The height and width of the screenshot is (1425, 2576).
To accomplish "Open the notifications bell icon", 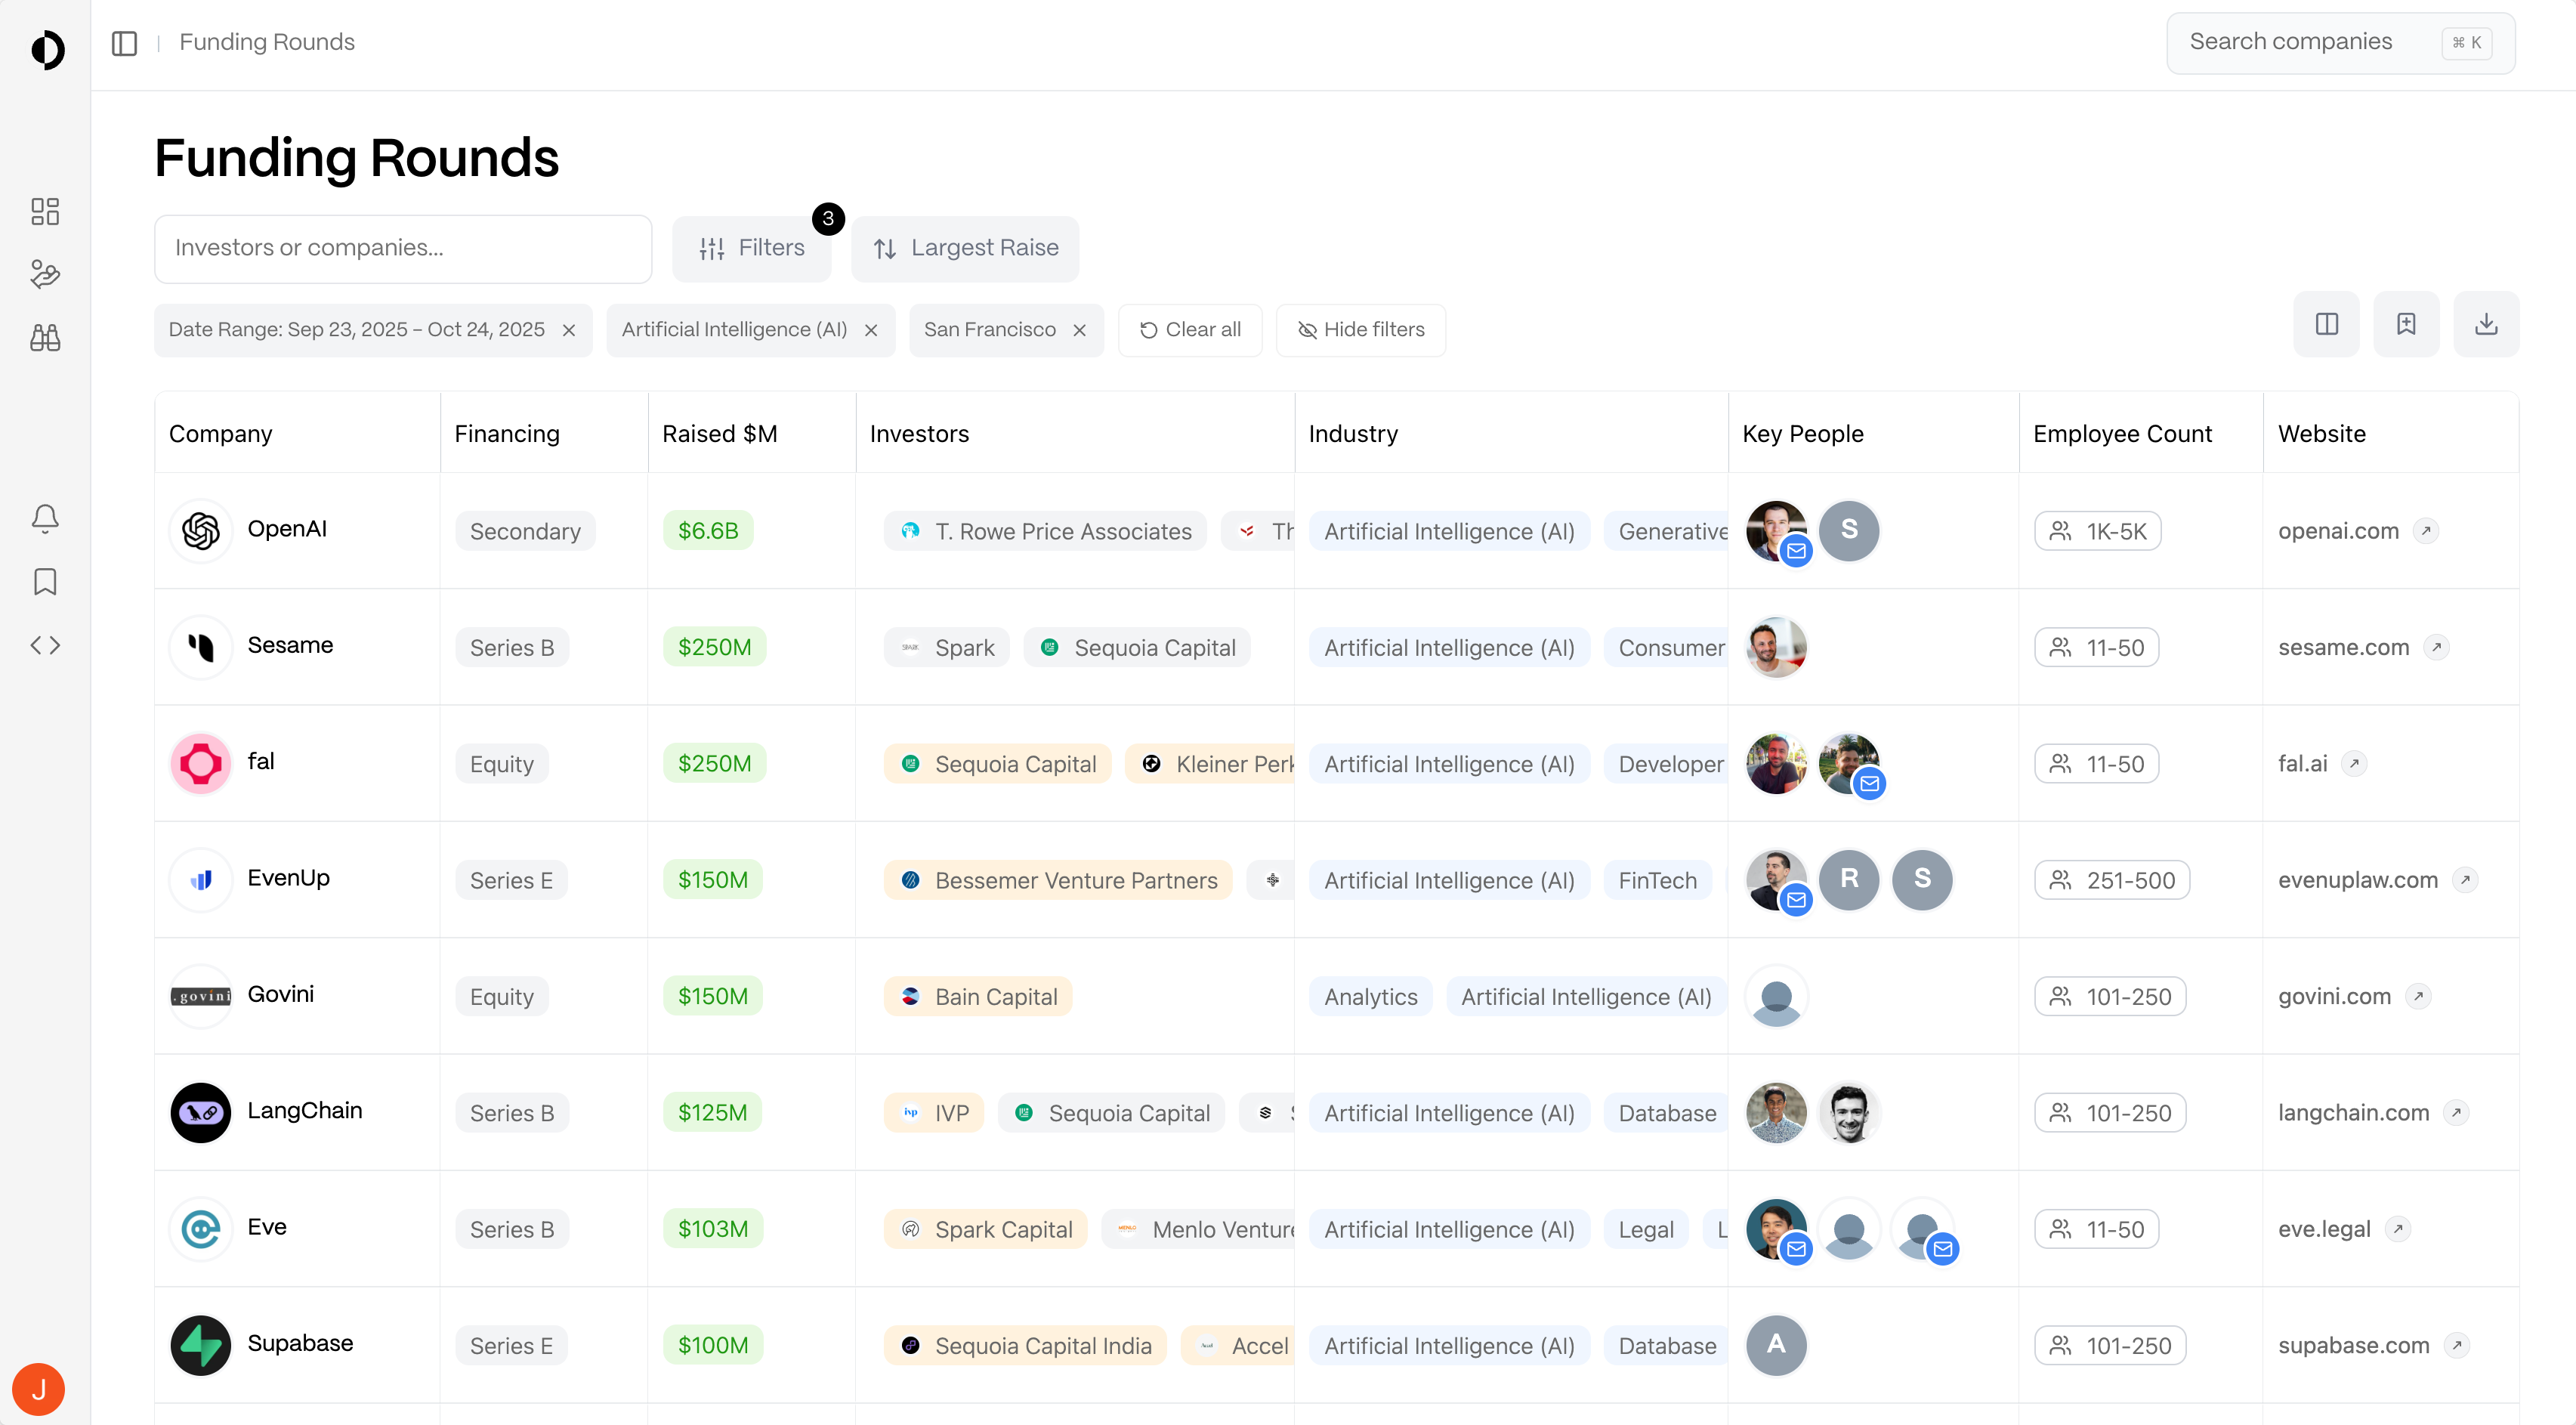I will (x=45, y=518).
